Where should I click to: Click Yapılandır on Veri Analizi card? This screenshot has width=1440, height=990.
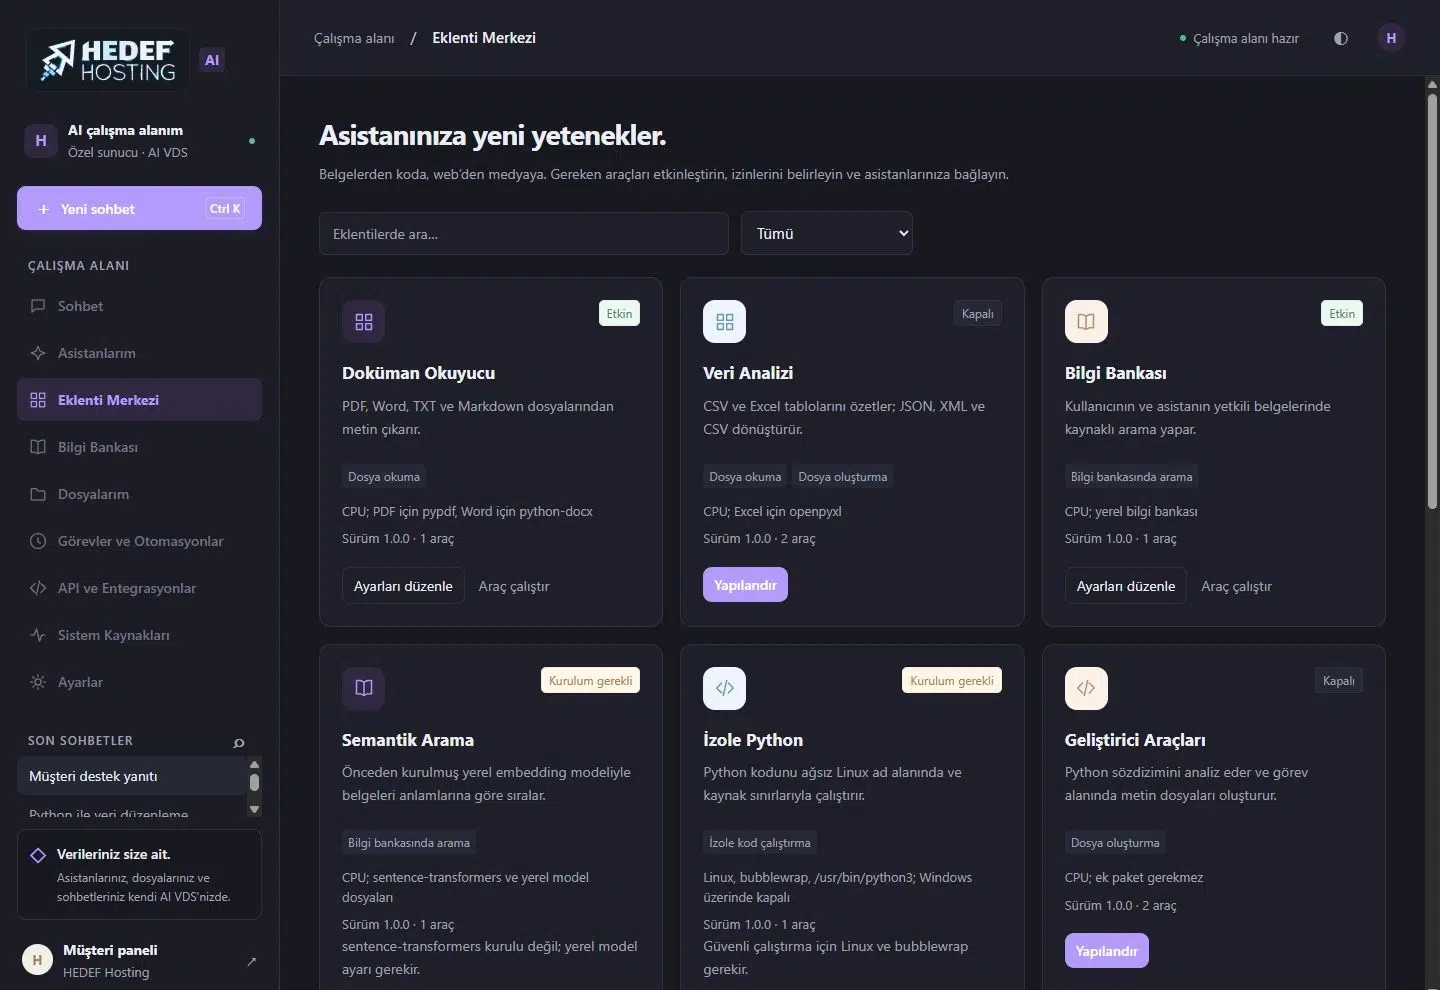click(x=745, y=585)
